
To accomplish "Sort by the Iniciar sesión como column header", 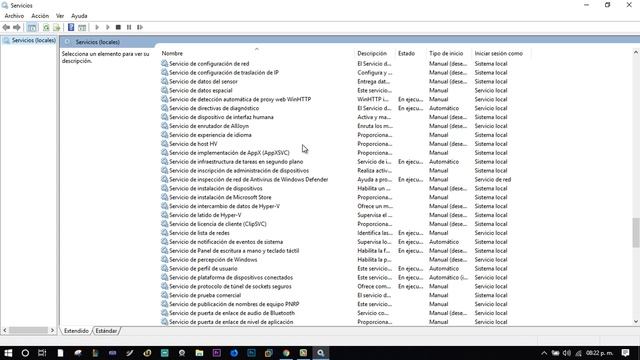I will [x=498, y=53].
